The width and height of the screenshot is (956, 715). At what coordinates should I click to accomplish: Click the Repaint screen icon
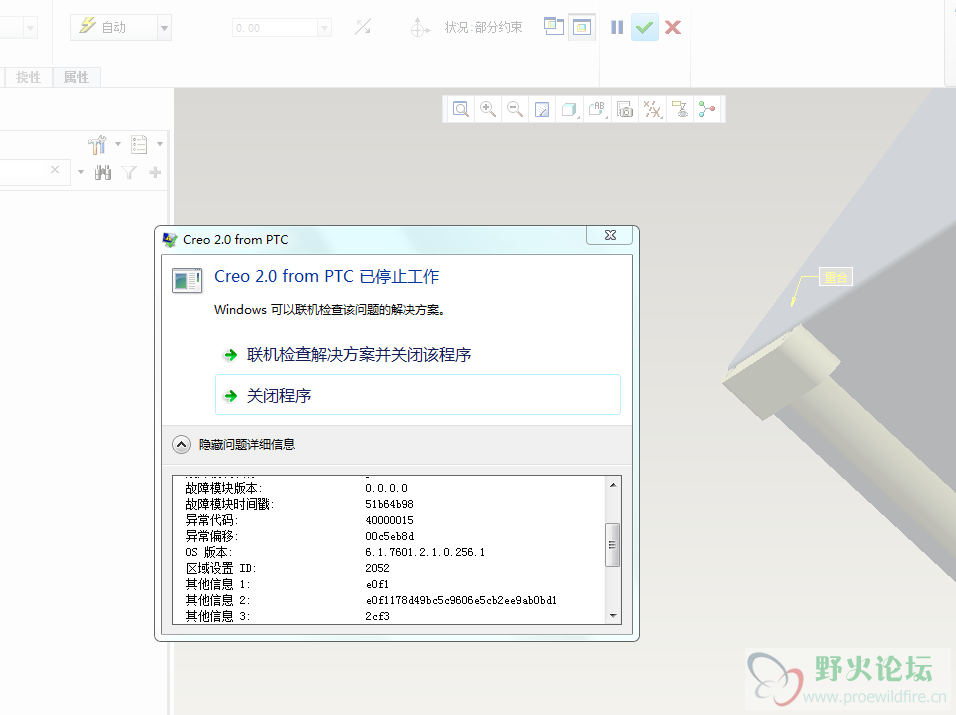click(x=542, y=110)
